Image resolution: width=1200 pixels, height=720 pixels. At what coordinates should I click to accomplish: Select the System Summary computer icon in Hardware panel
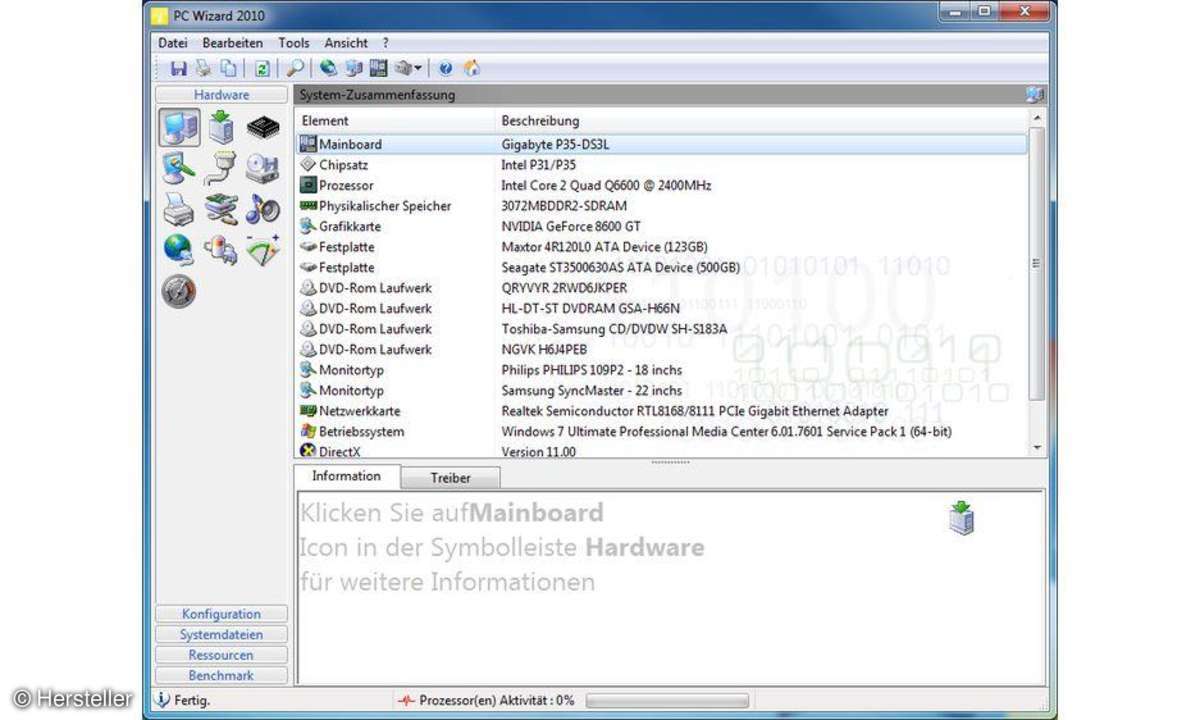[178, 127]
